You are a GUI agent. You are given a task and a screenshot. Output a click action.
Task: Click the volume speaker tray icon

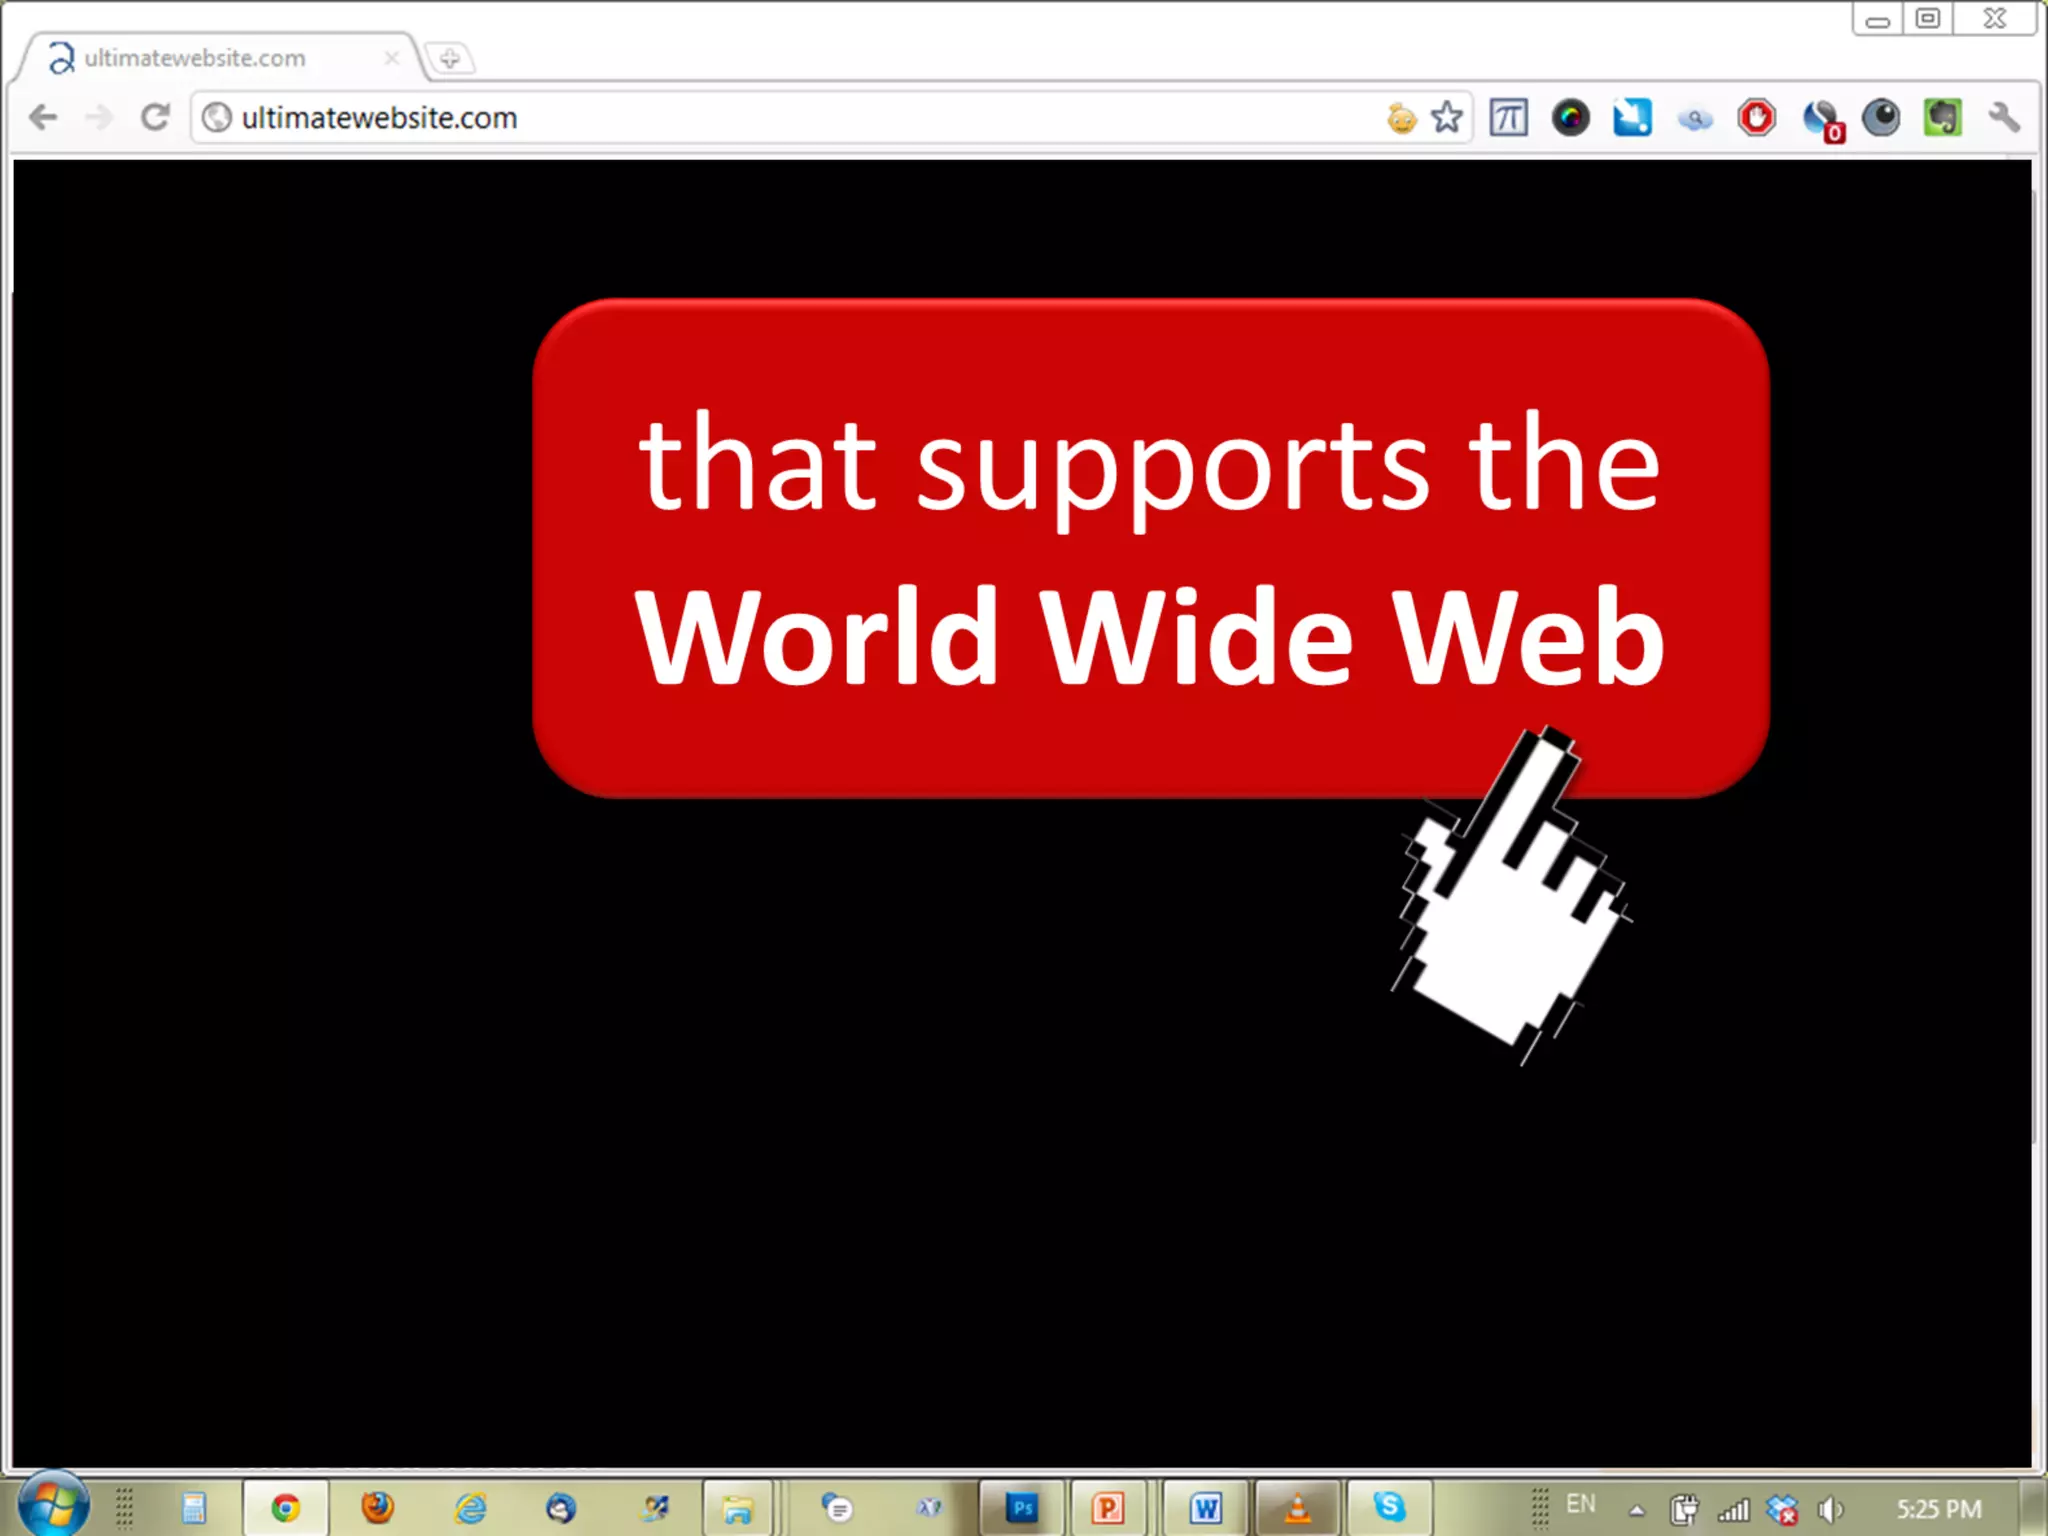pyautogui.click(x=1830, y=1509)
